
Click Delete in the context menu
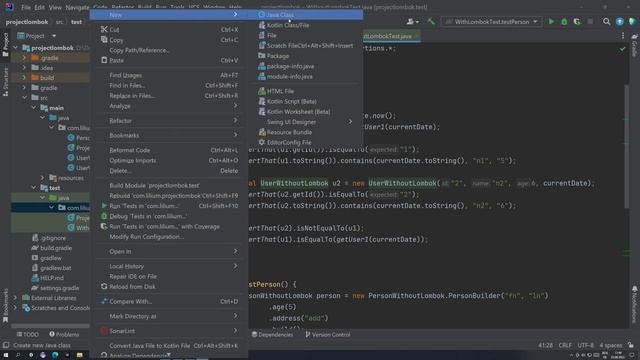tap(169, 171)
